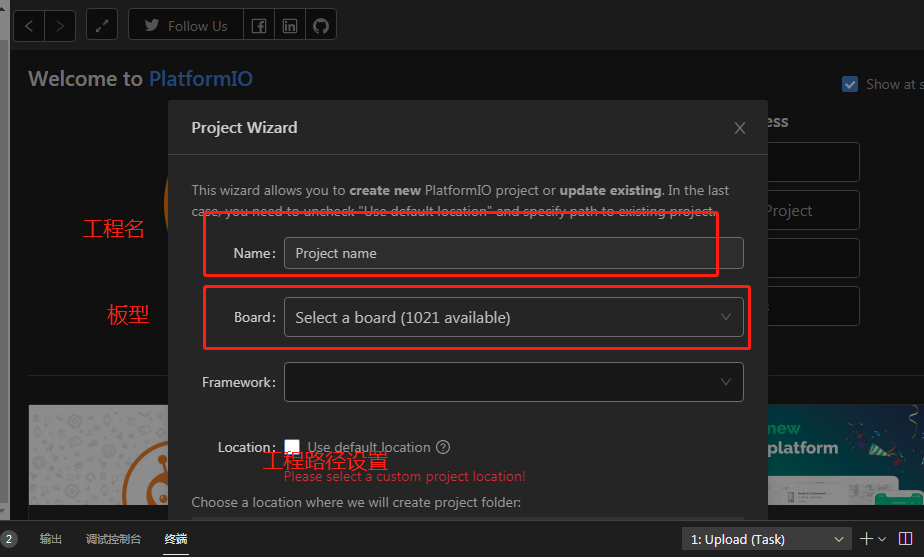
Task: Go forward with the right arrow button
Action: coord(60,26)
